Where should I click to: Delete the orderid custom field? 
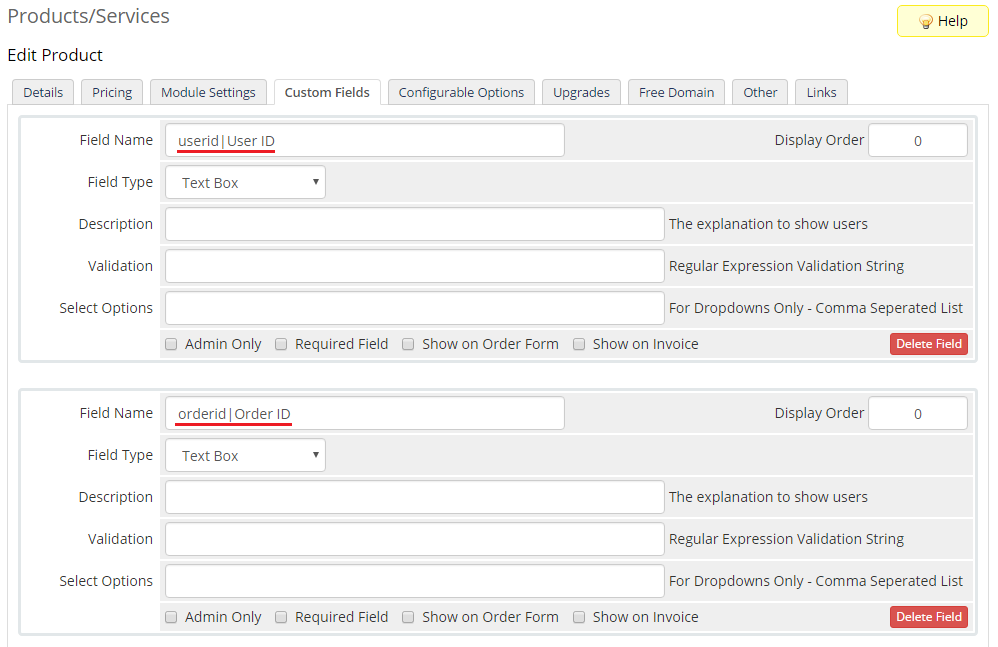pyautogui.click(x=928, y=617)
